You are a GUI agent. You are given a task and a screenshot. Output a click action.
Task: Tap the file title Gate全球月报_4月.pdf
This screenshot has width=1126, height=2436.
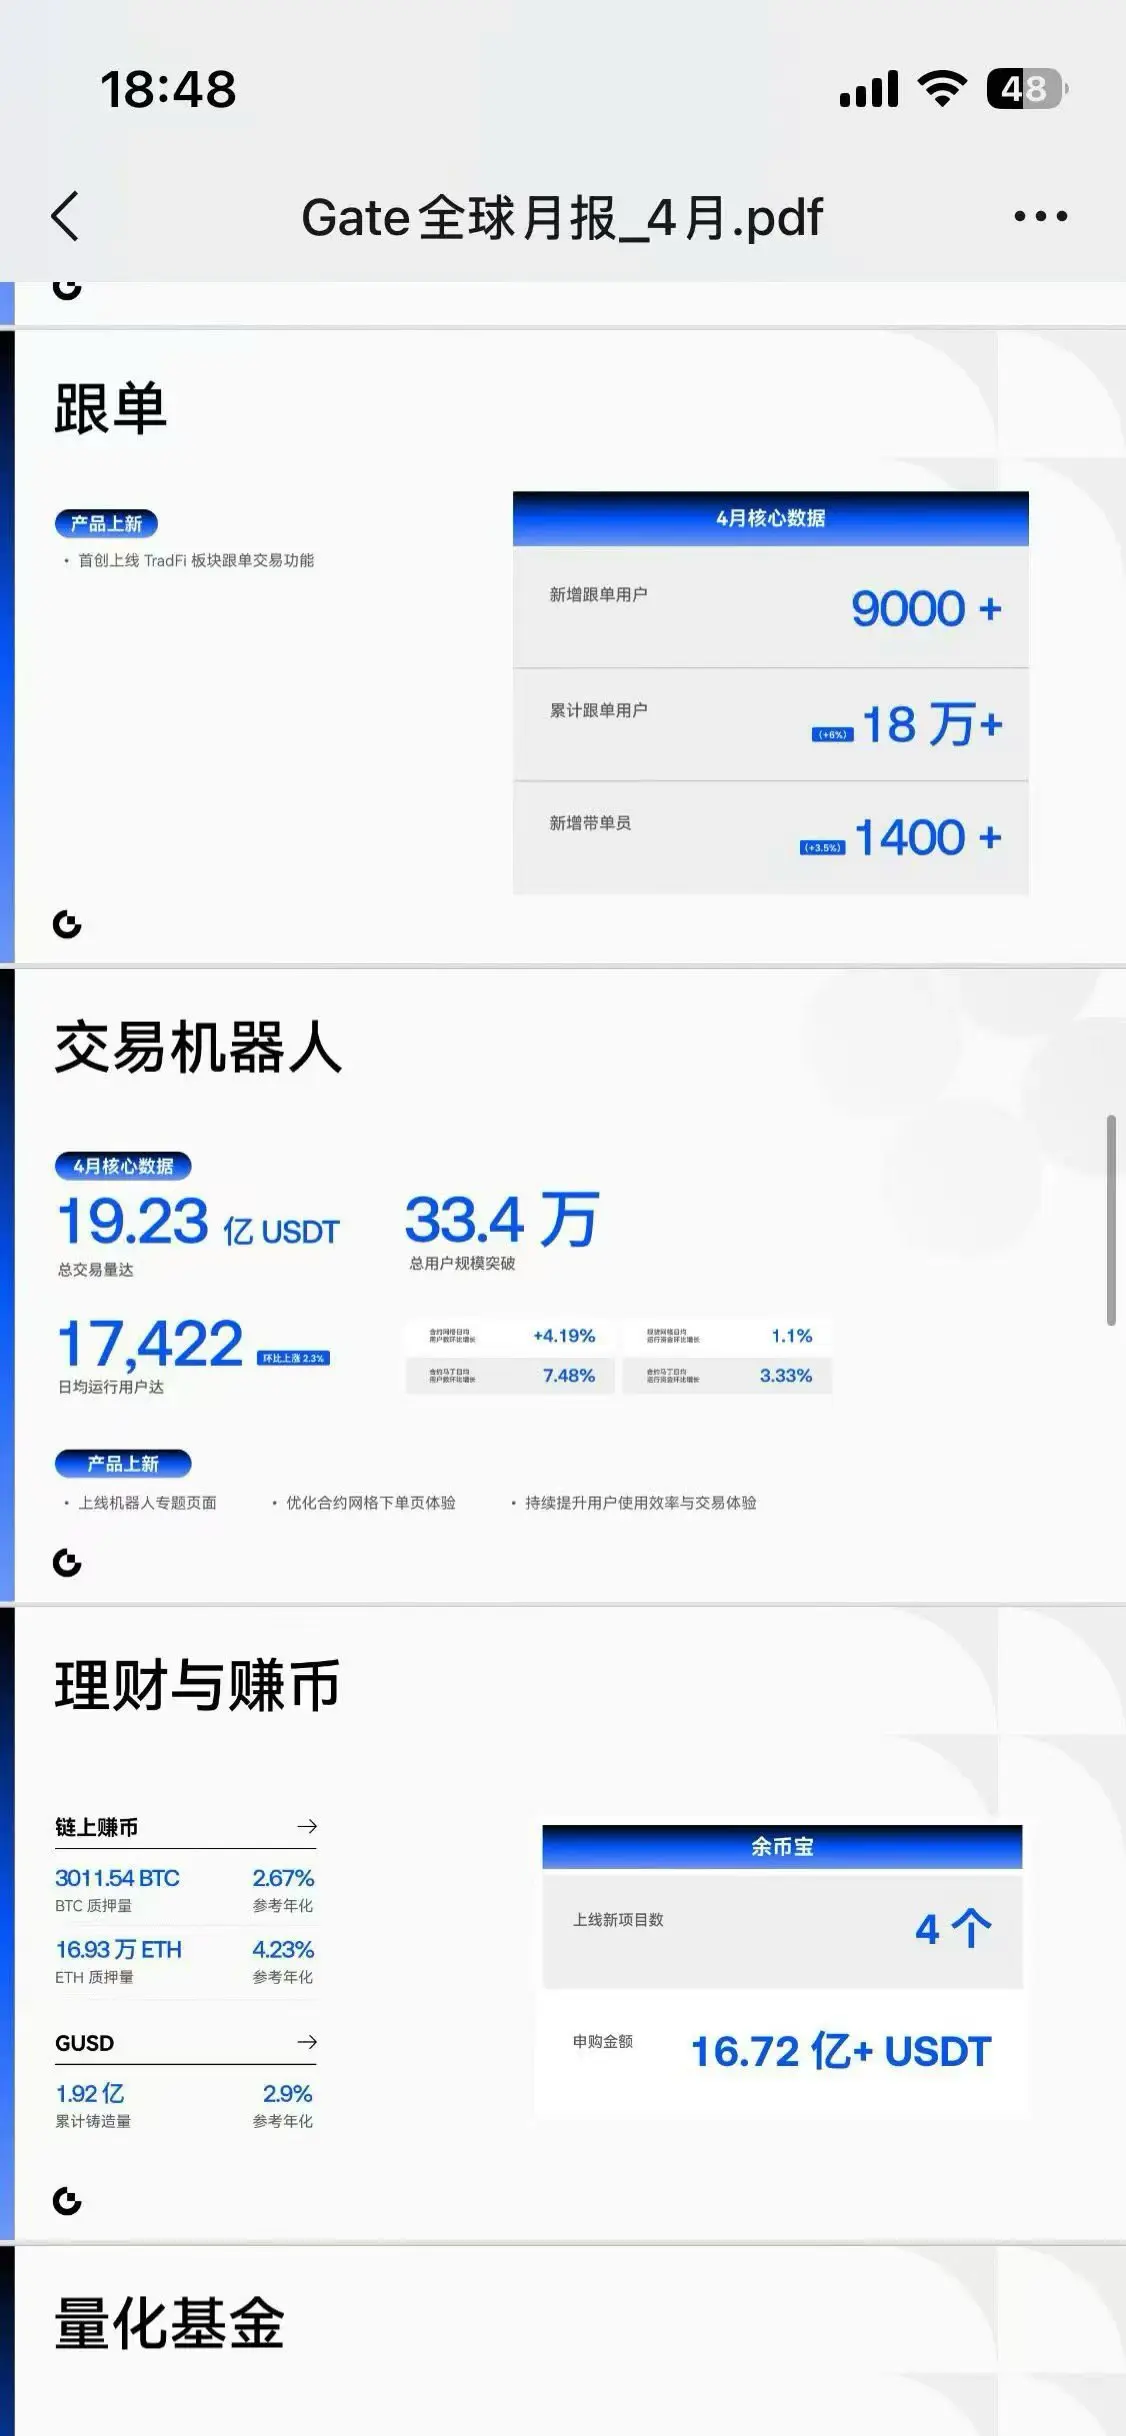point(562,217)
